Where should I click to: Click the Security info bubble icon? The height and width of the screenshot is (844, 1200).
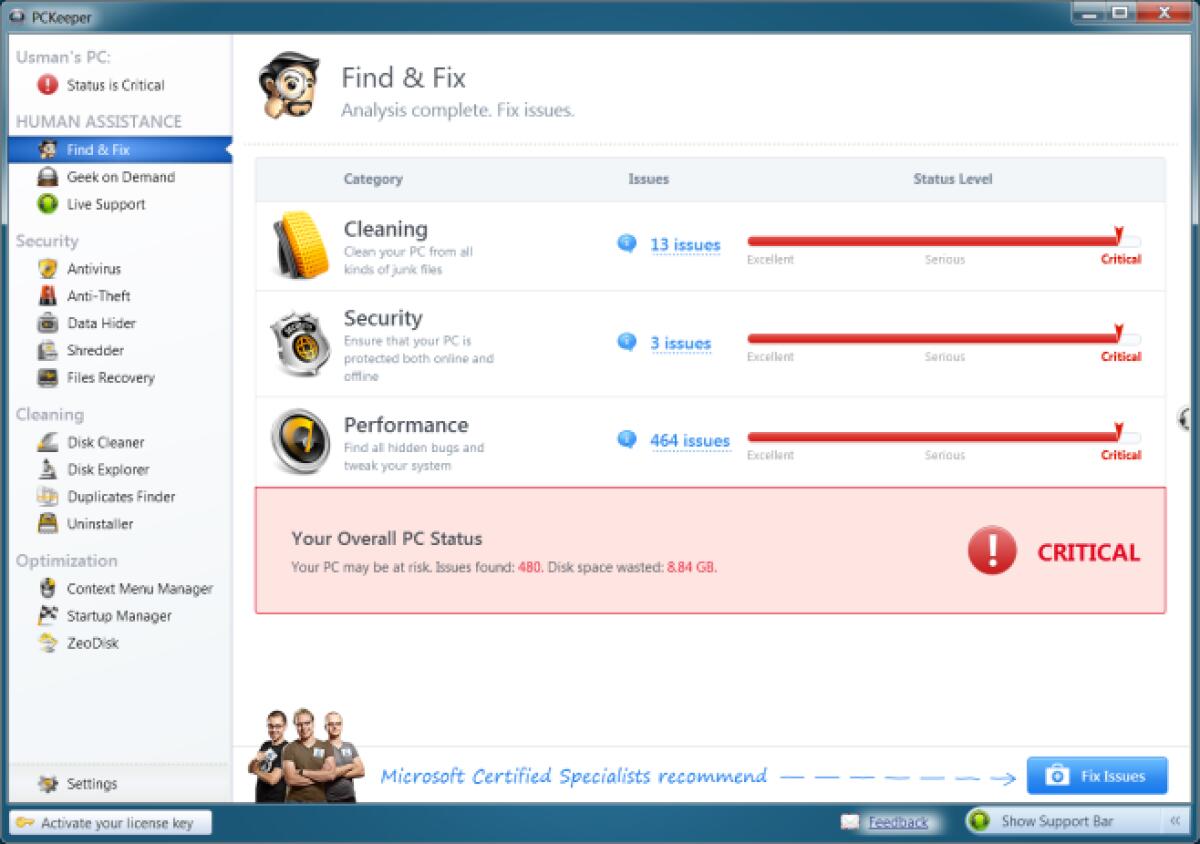point(625,340)
